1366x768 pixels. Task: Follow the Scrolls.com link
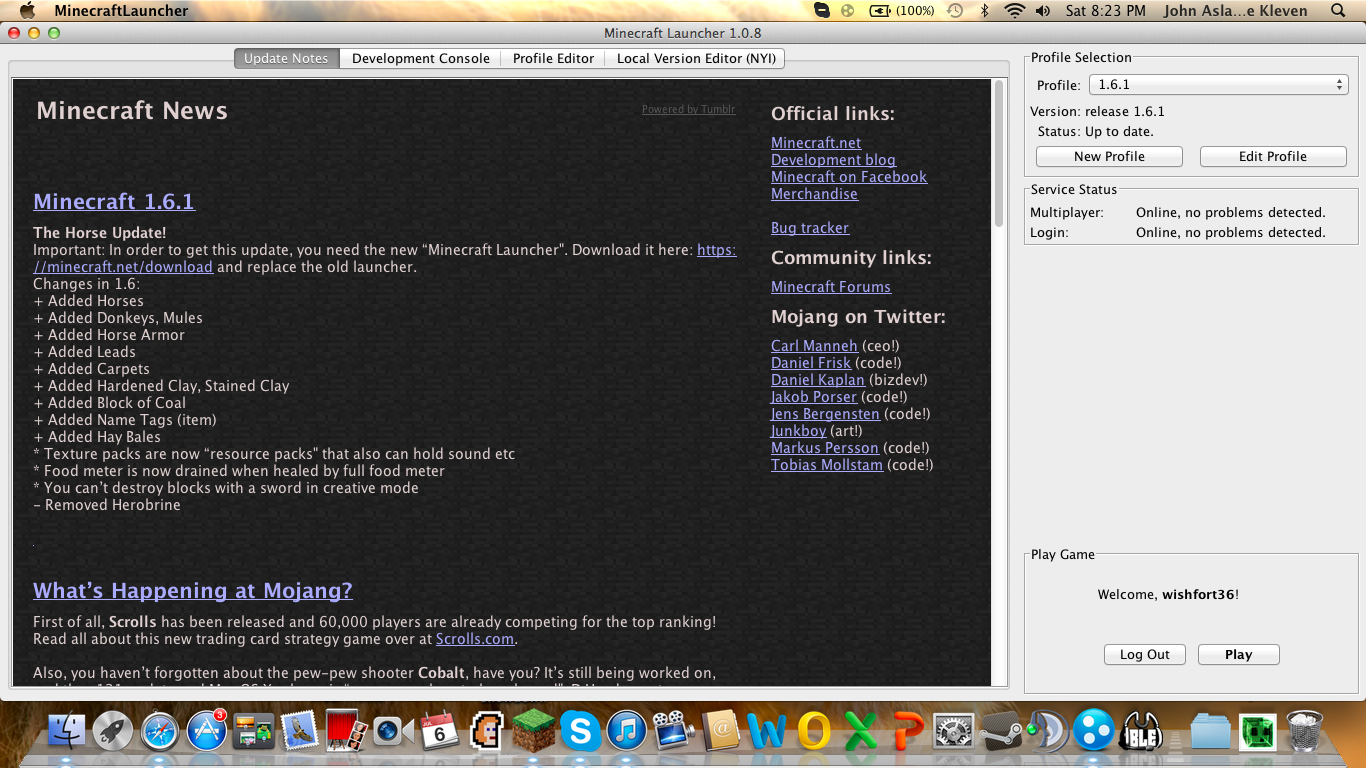[x=475, y=638]
